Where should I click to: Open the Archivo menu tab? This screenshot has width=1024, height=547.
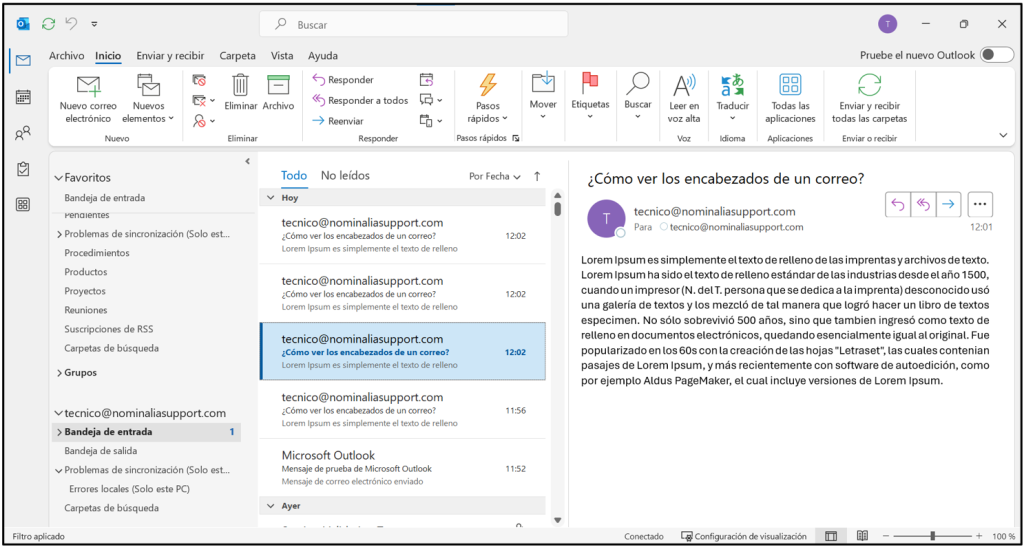click(66, 56)
